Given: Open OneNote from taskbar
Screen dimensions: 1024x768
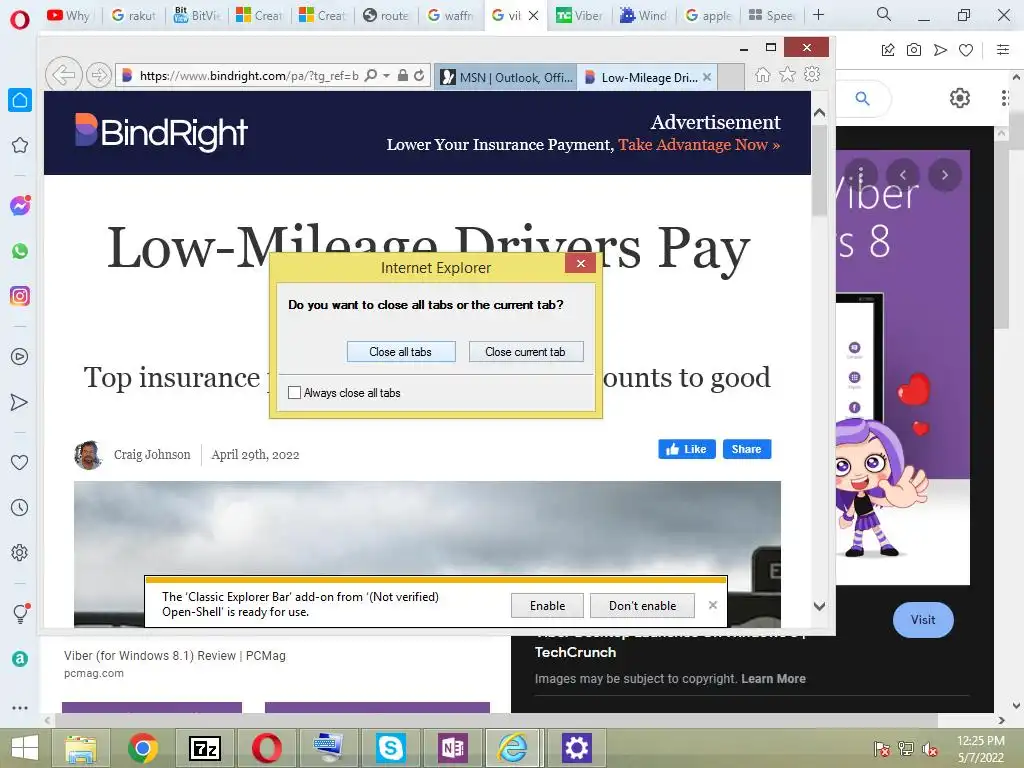Looking at the screenshot, I should point(453,748).
